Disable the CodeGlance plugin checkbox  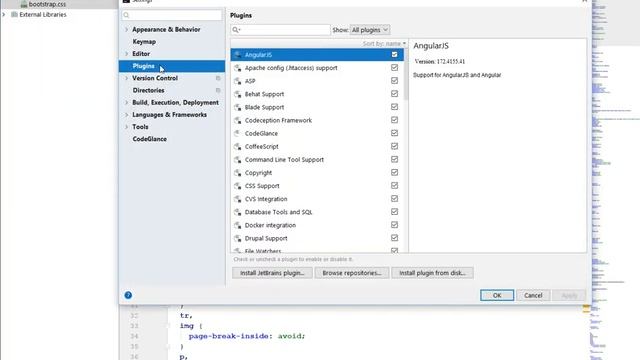[x=394, y=133]
